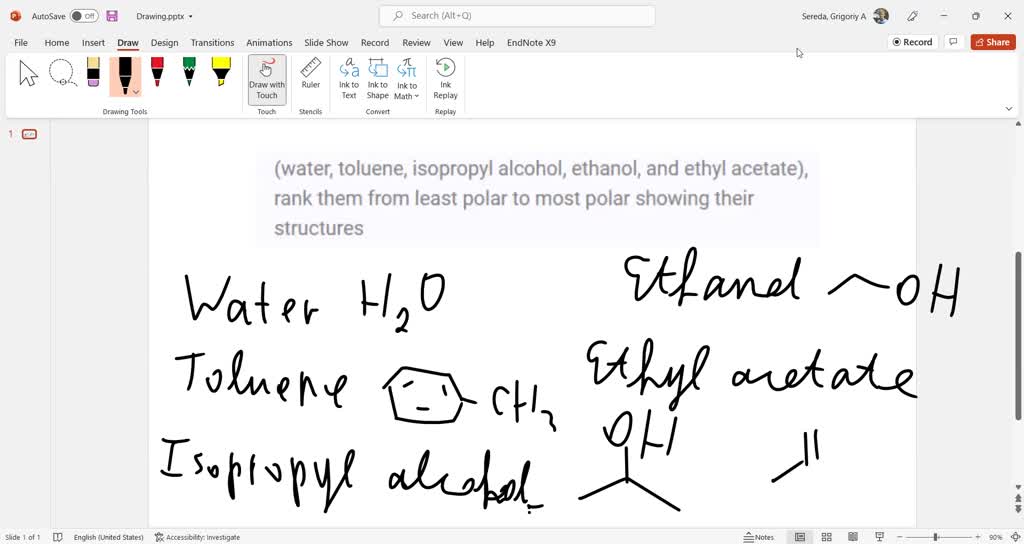Switch to Reading View
Viewport: 1024px width, 544px height.
(x=853, y=537)
